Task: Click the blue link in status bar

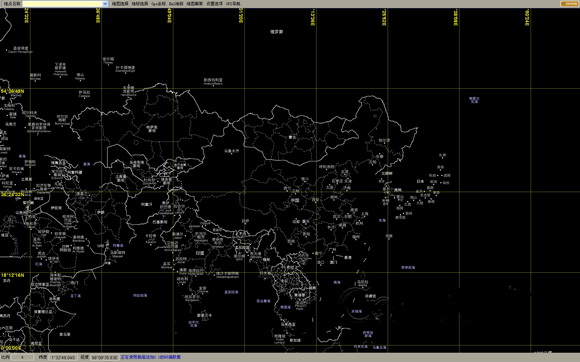Action: pyautogui.click(x=151, y=357)
